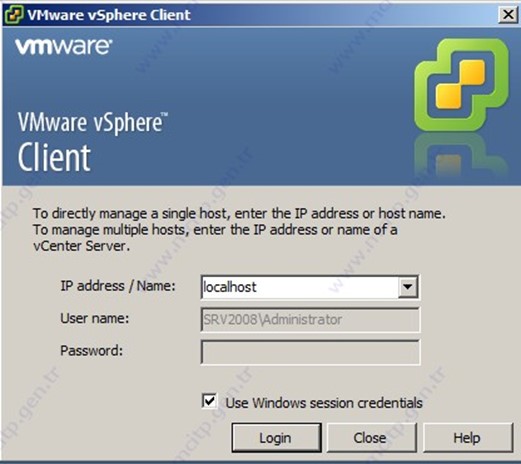Click the greyed-out SRV2008\Administrator user name field

tap(310, 319)
